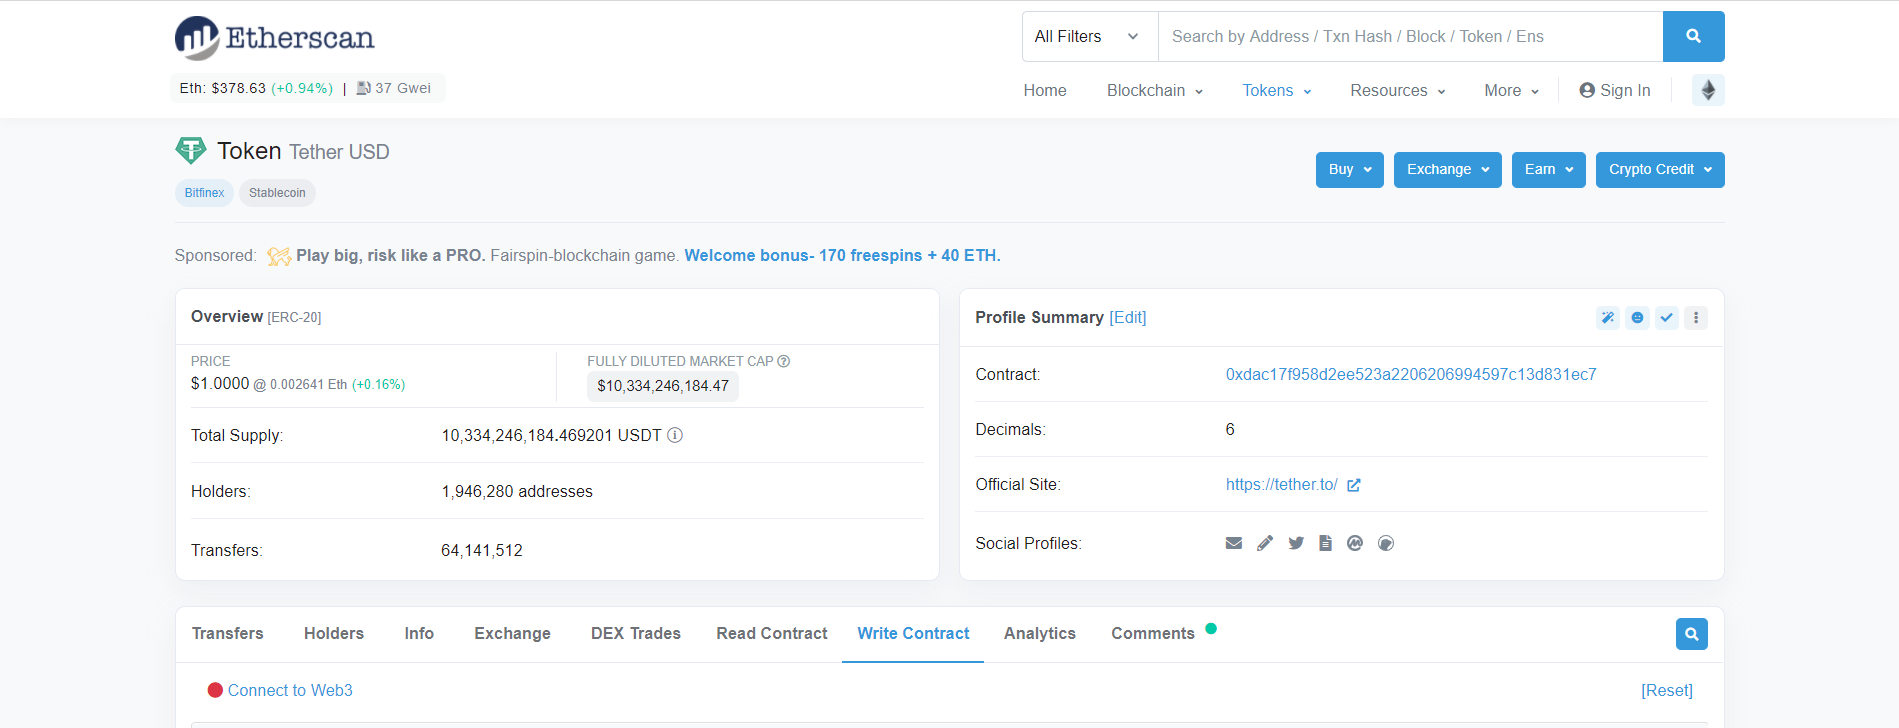Select the Write Contract tab
Viewport: 1899px width, 728px height.
[913, 634]
